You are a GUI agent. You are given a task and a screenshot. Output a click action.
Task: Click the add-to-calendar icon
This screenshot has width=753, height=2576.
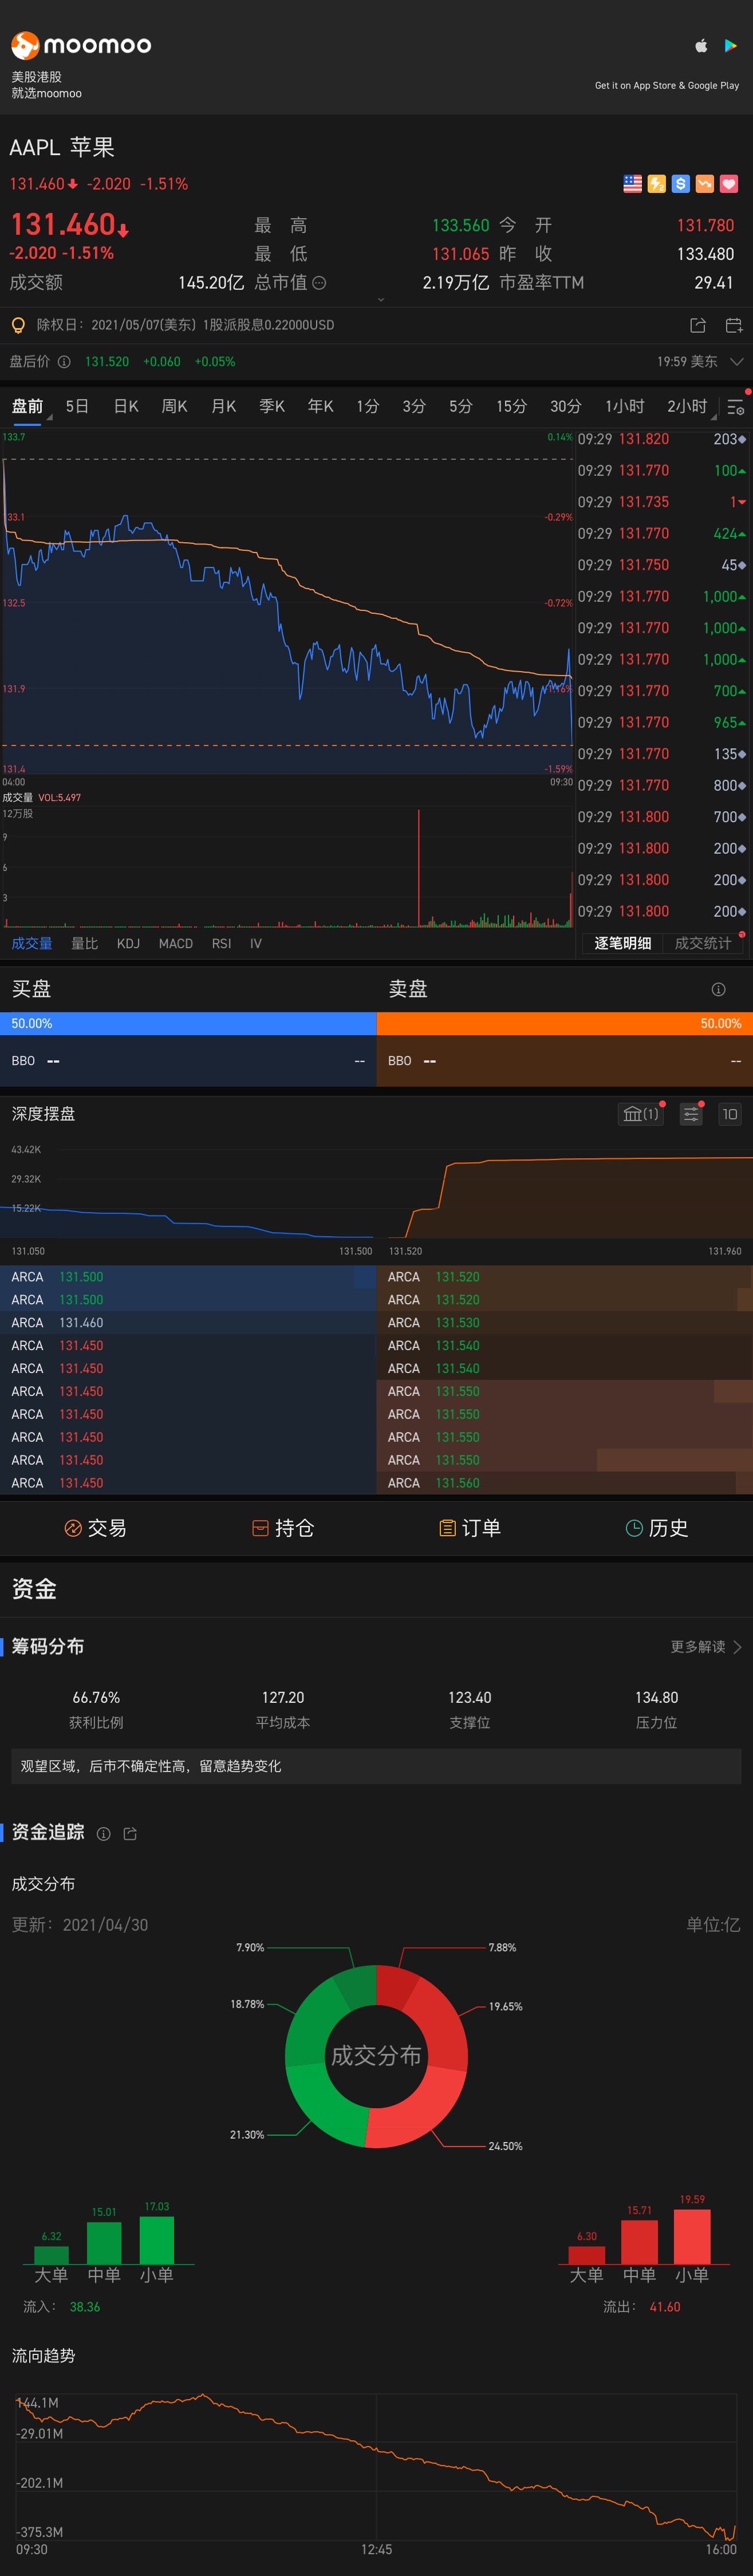(734, 325)
